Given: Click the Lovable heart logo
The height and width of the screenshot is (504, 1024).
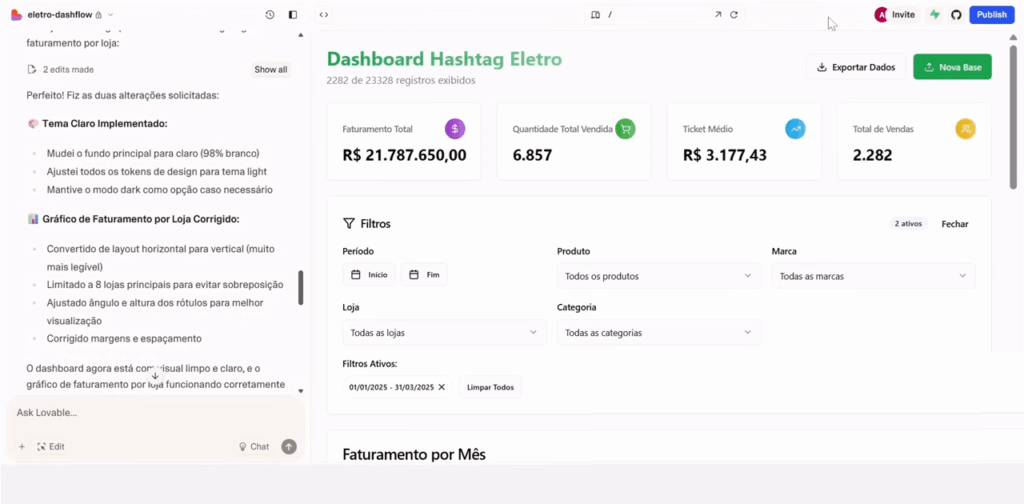Looking at the screenshot, I should (16, 14).
